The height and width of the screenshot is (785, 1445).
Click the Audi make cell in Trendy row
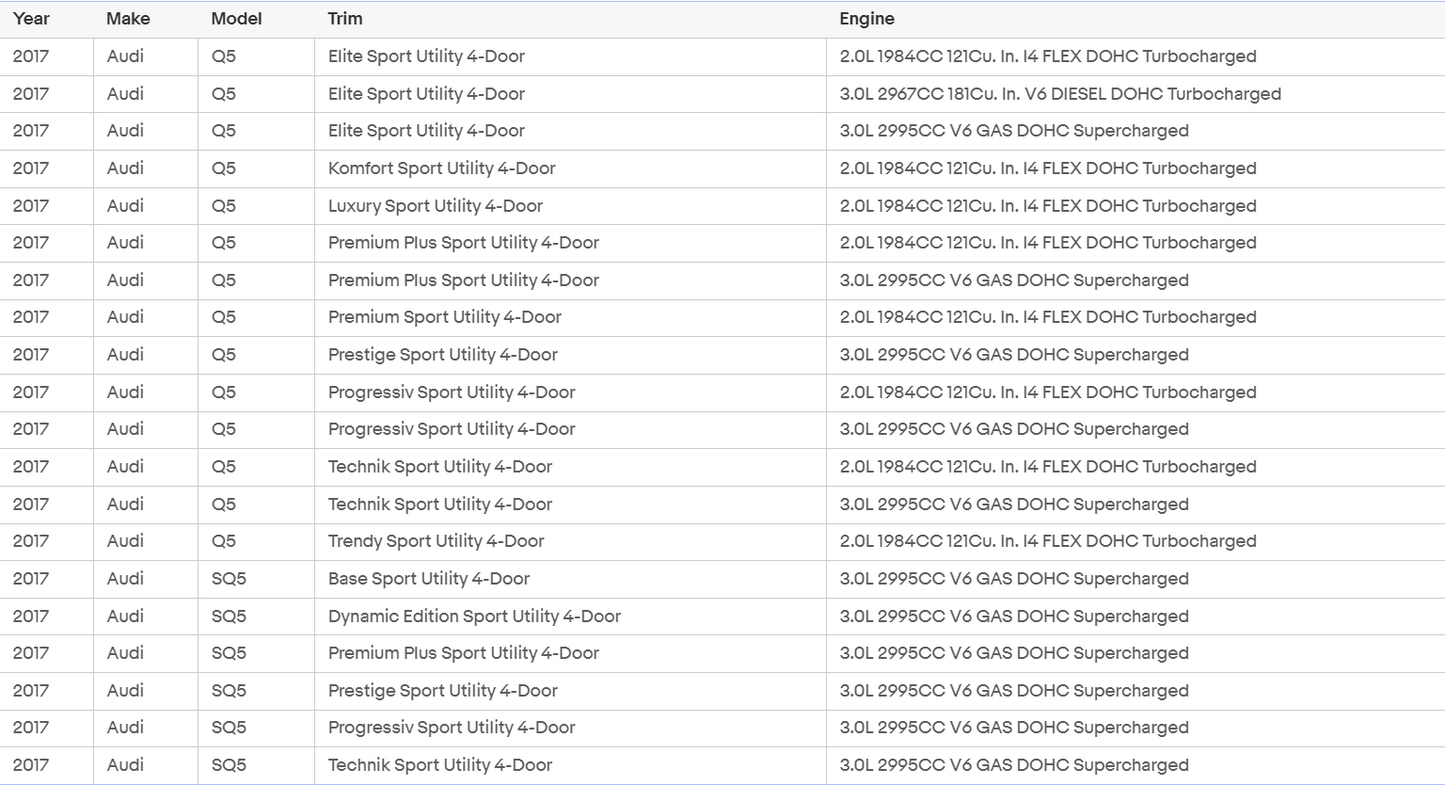146,542
